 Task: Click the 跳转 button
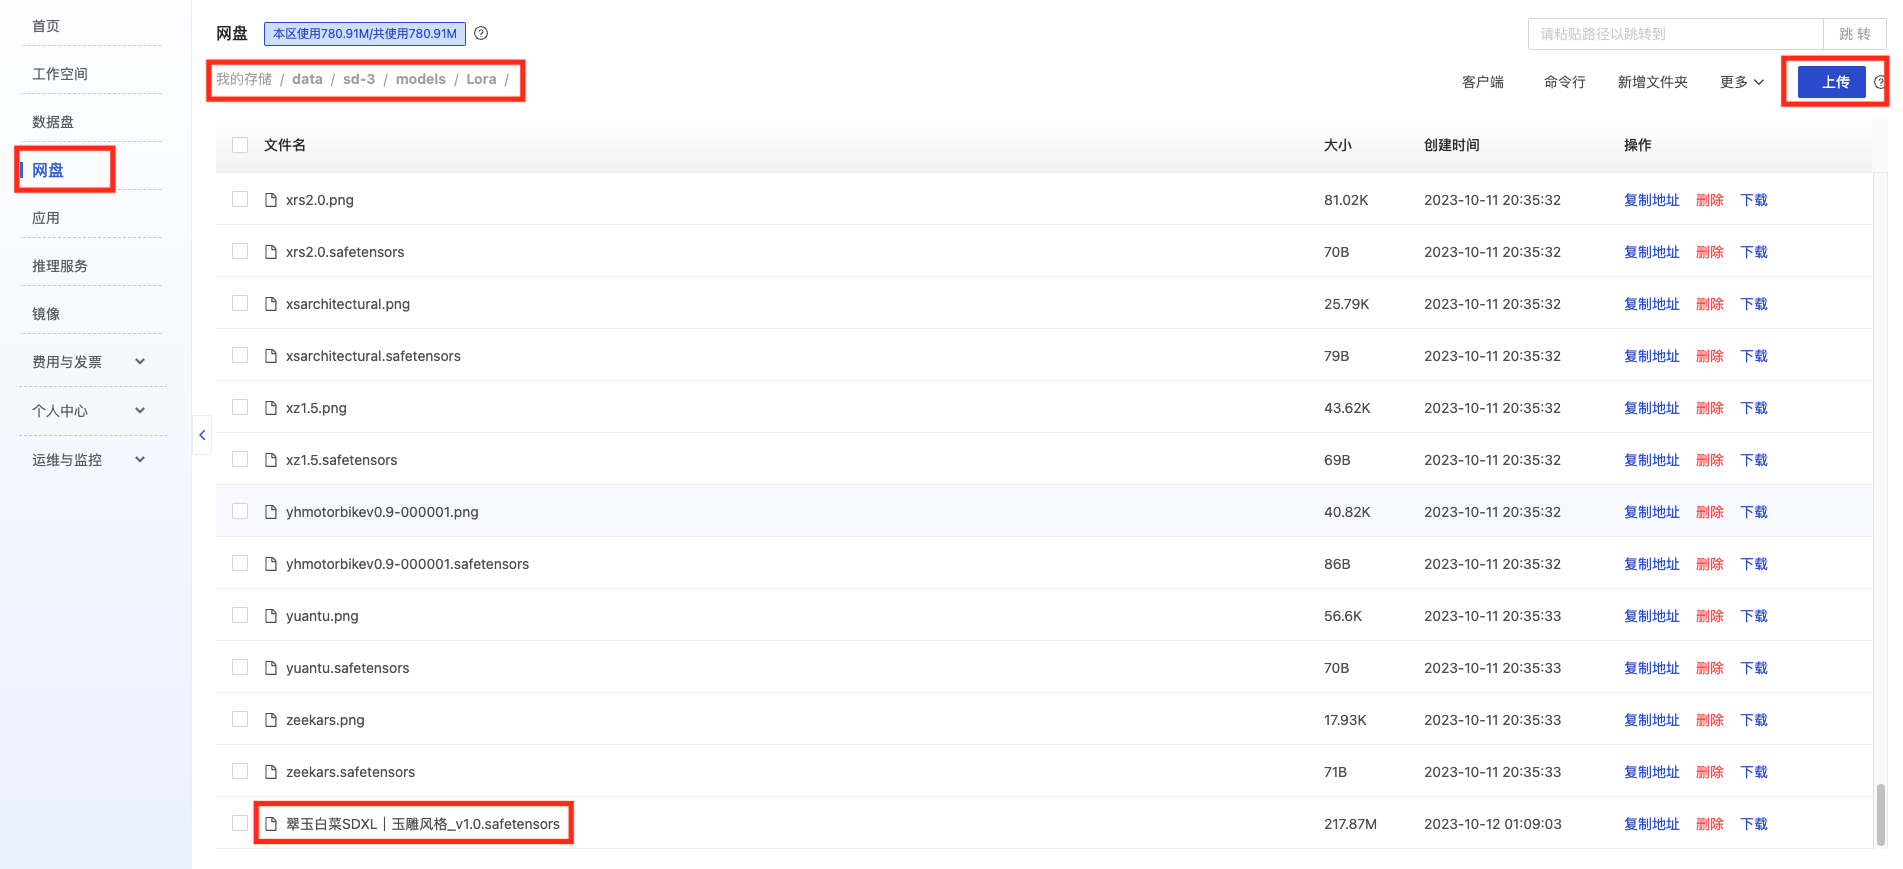pos(1855,34)
